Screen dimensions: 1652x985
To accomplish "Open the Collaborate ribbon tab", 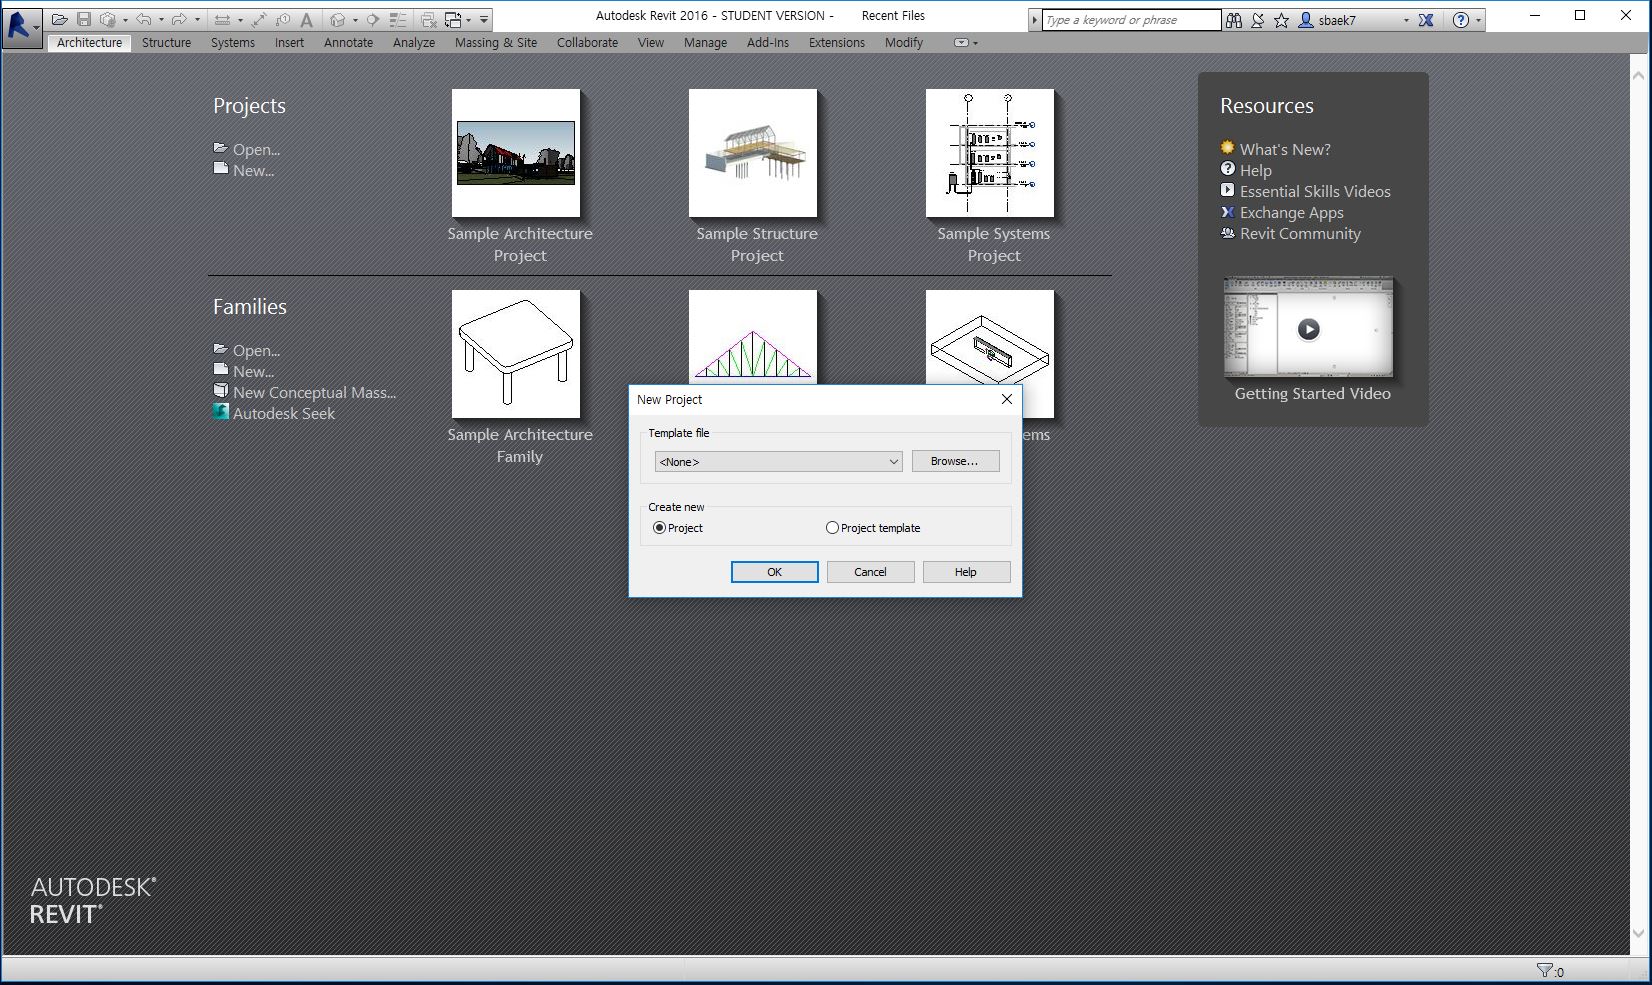I will pos(587,43).
